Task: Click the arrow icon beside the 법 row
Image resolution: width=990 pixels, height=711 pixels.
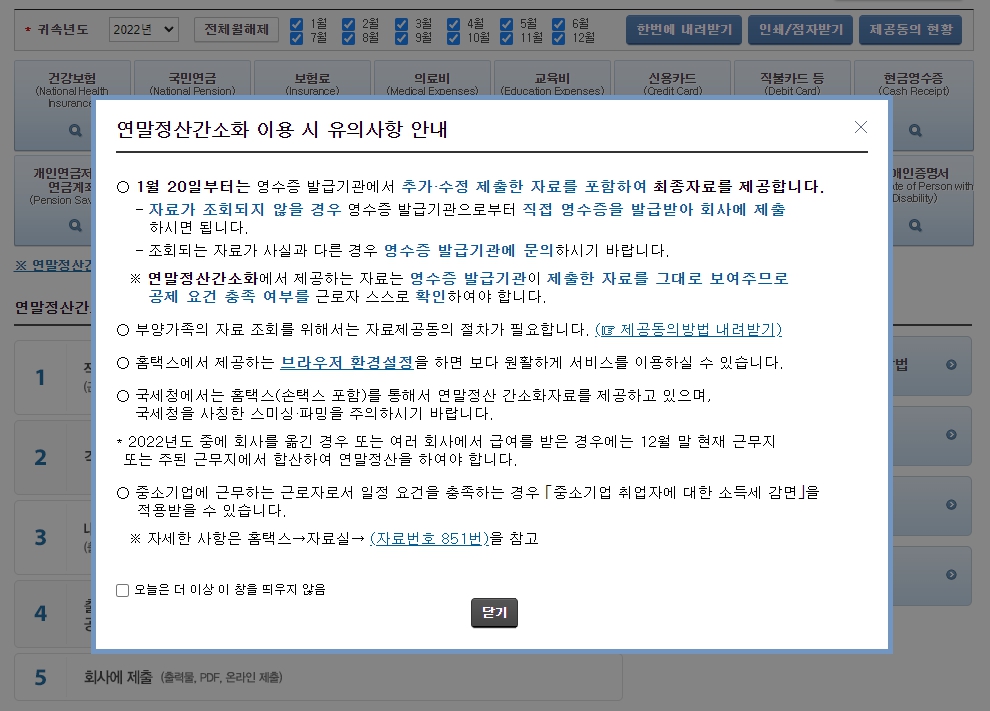Action: (951, 365)
